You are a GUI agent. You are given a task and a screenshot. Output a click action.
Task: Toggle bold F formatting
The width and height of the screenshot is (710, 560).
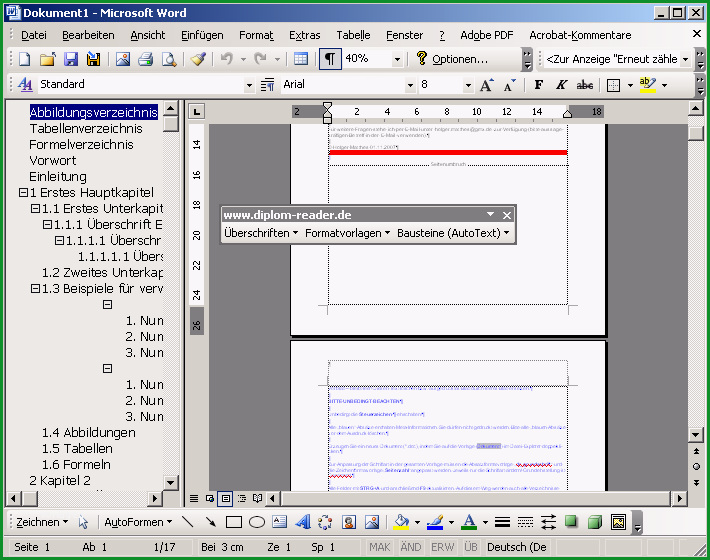(x=538, y=85)
